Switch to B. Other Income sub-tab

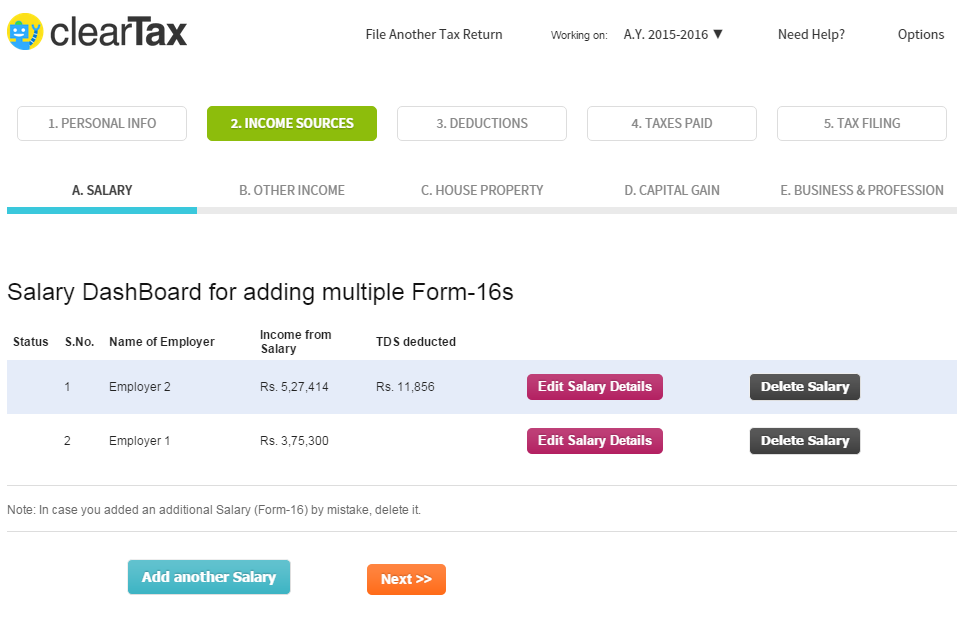coord(292,190)
